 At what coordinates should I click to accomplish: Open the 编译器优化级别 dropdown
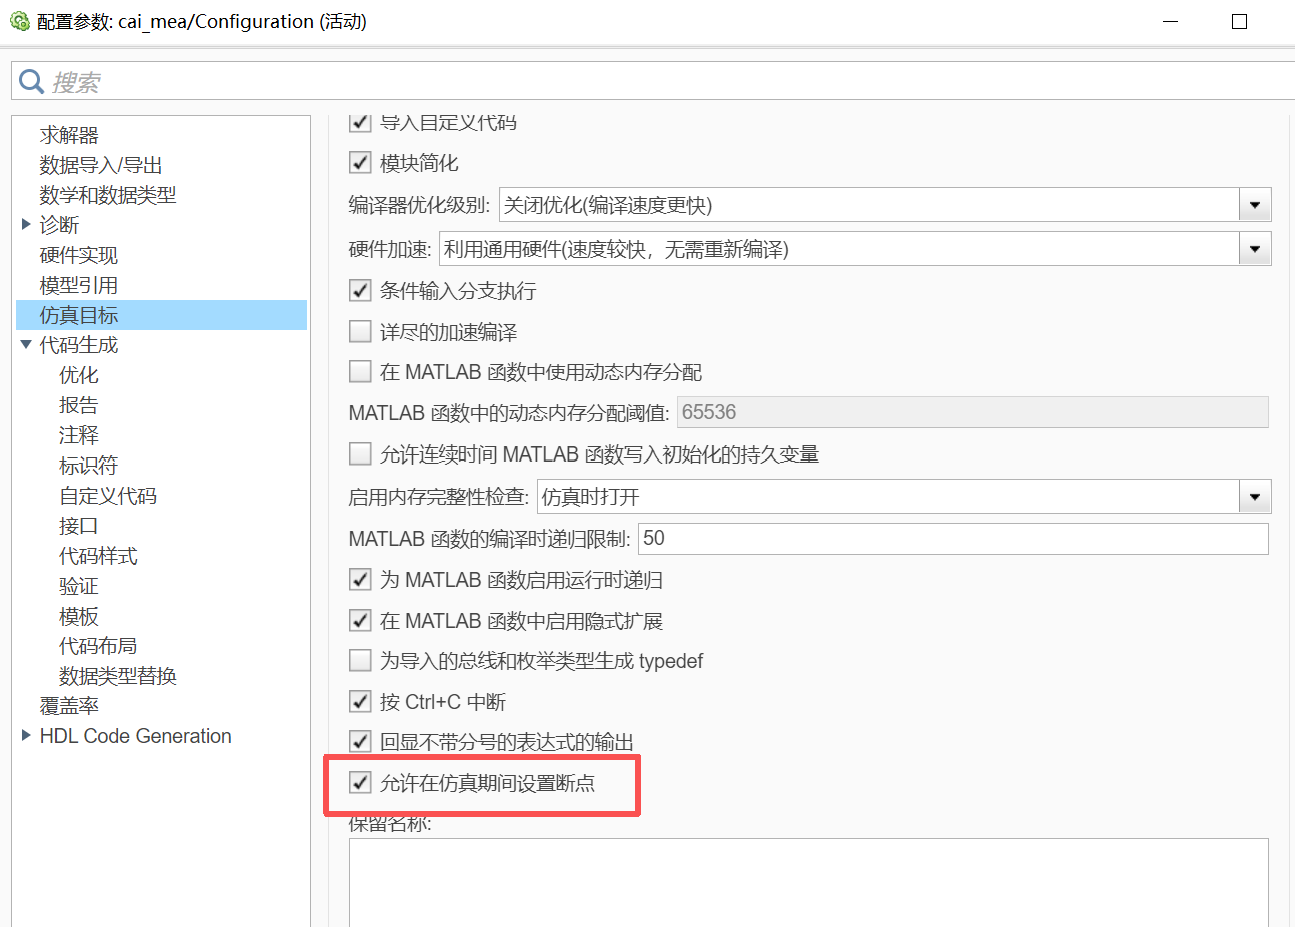tap(1255, 205)
